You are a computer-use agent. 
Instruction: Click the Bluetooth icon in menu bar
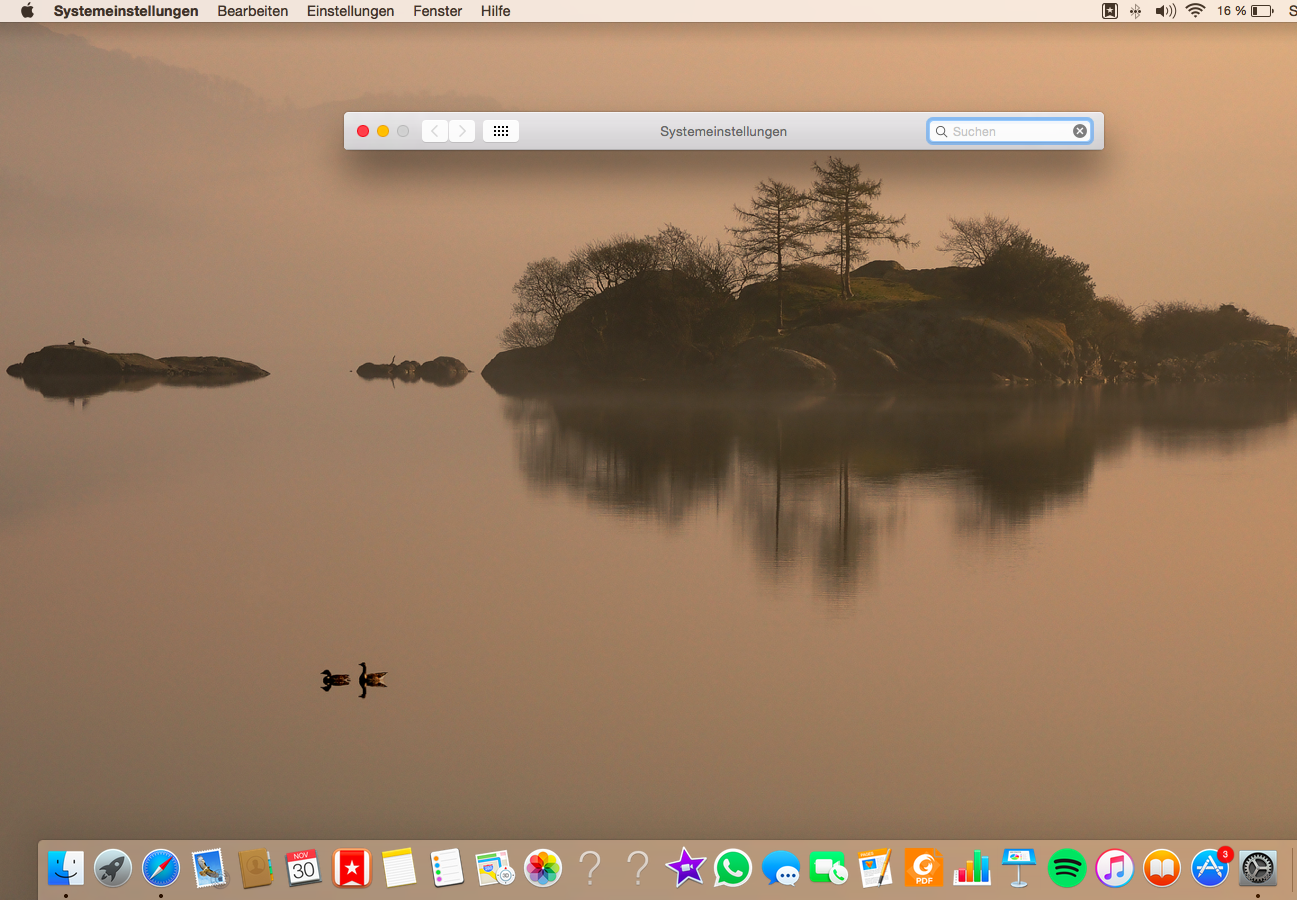[1136, 11]
